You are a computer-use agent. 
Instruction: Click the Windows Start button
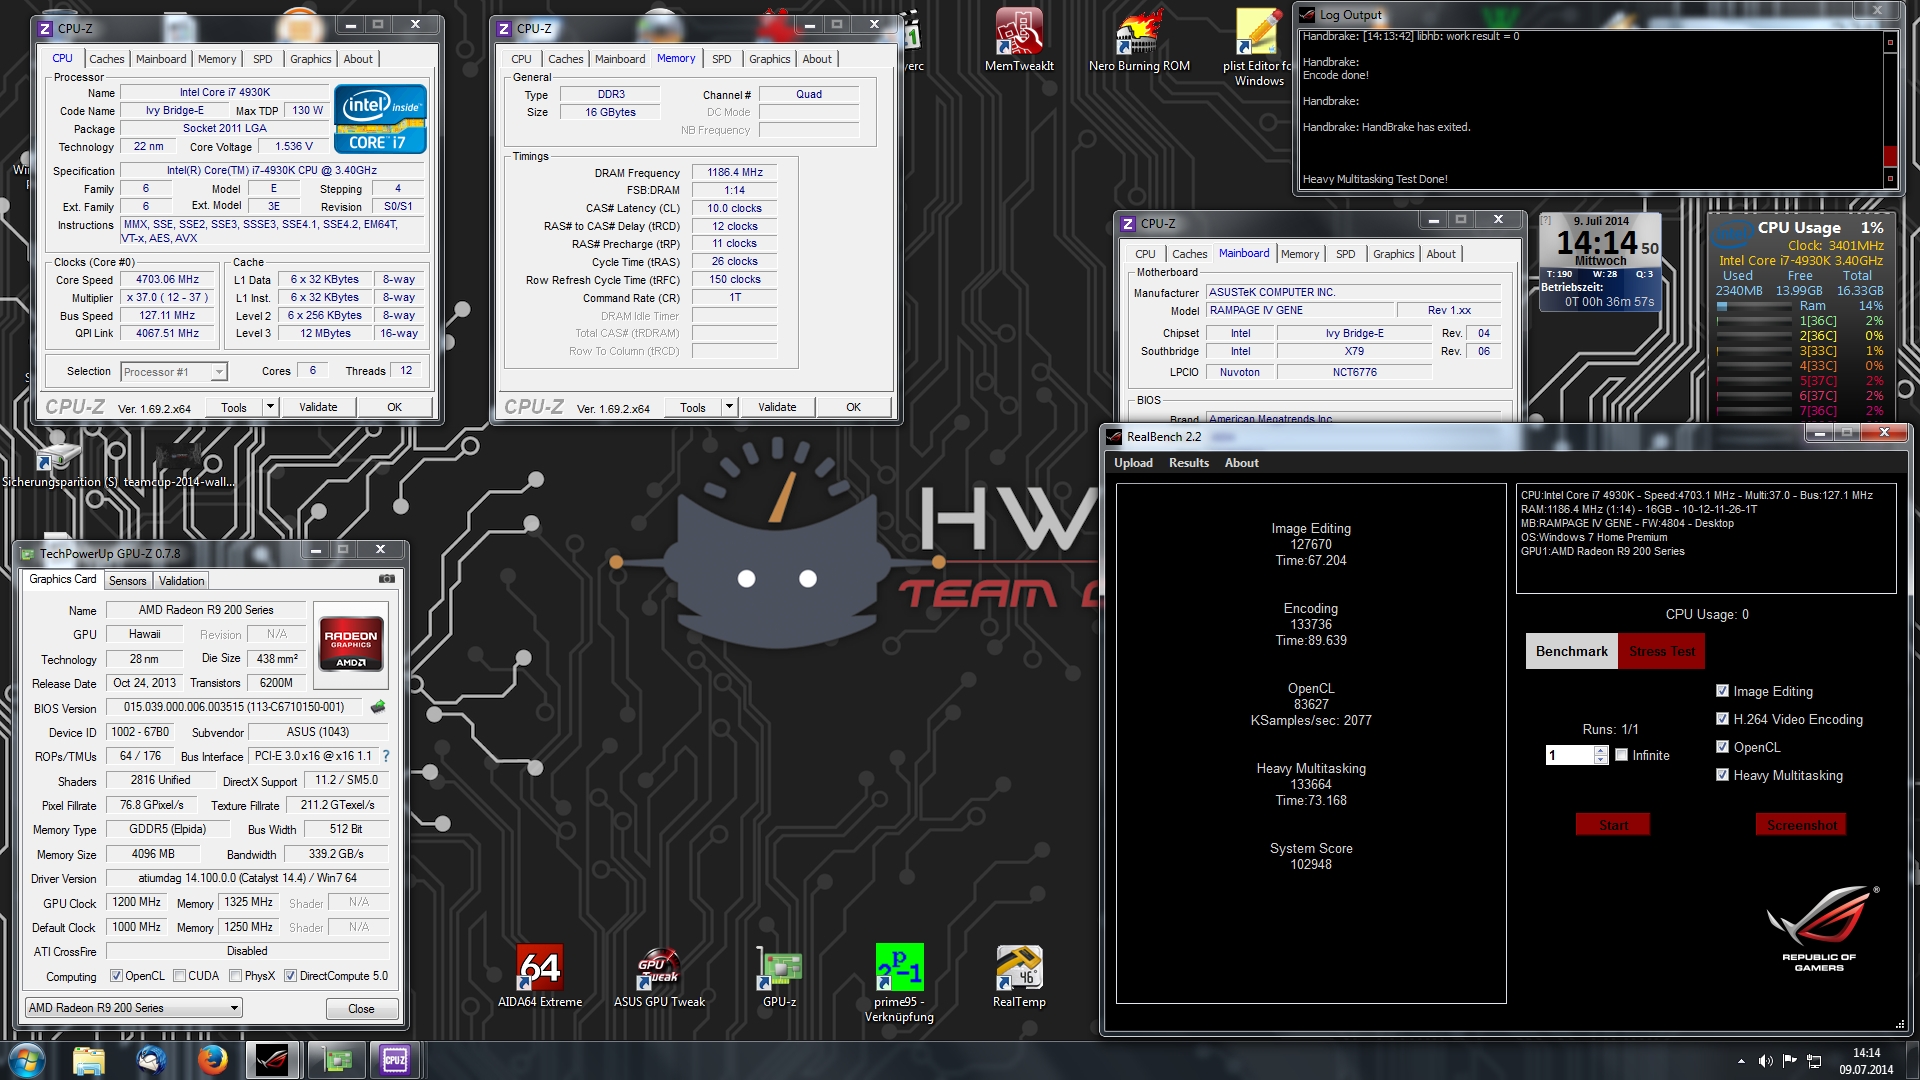tap(26, 1060)
